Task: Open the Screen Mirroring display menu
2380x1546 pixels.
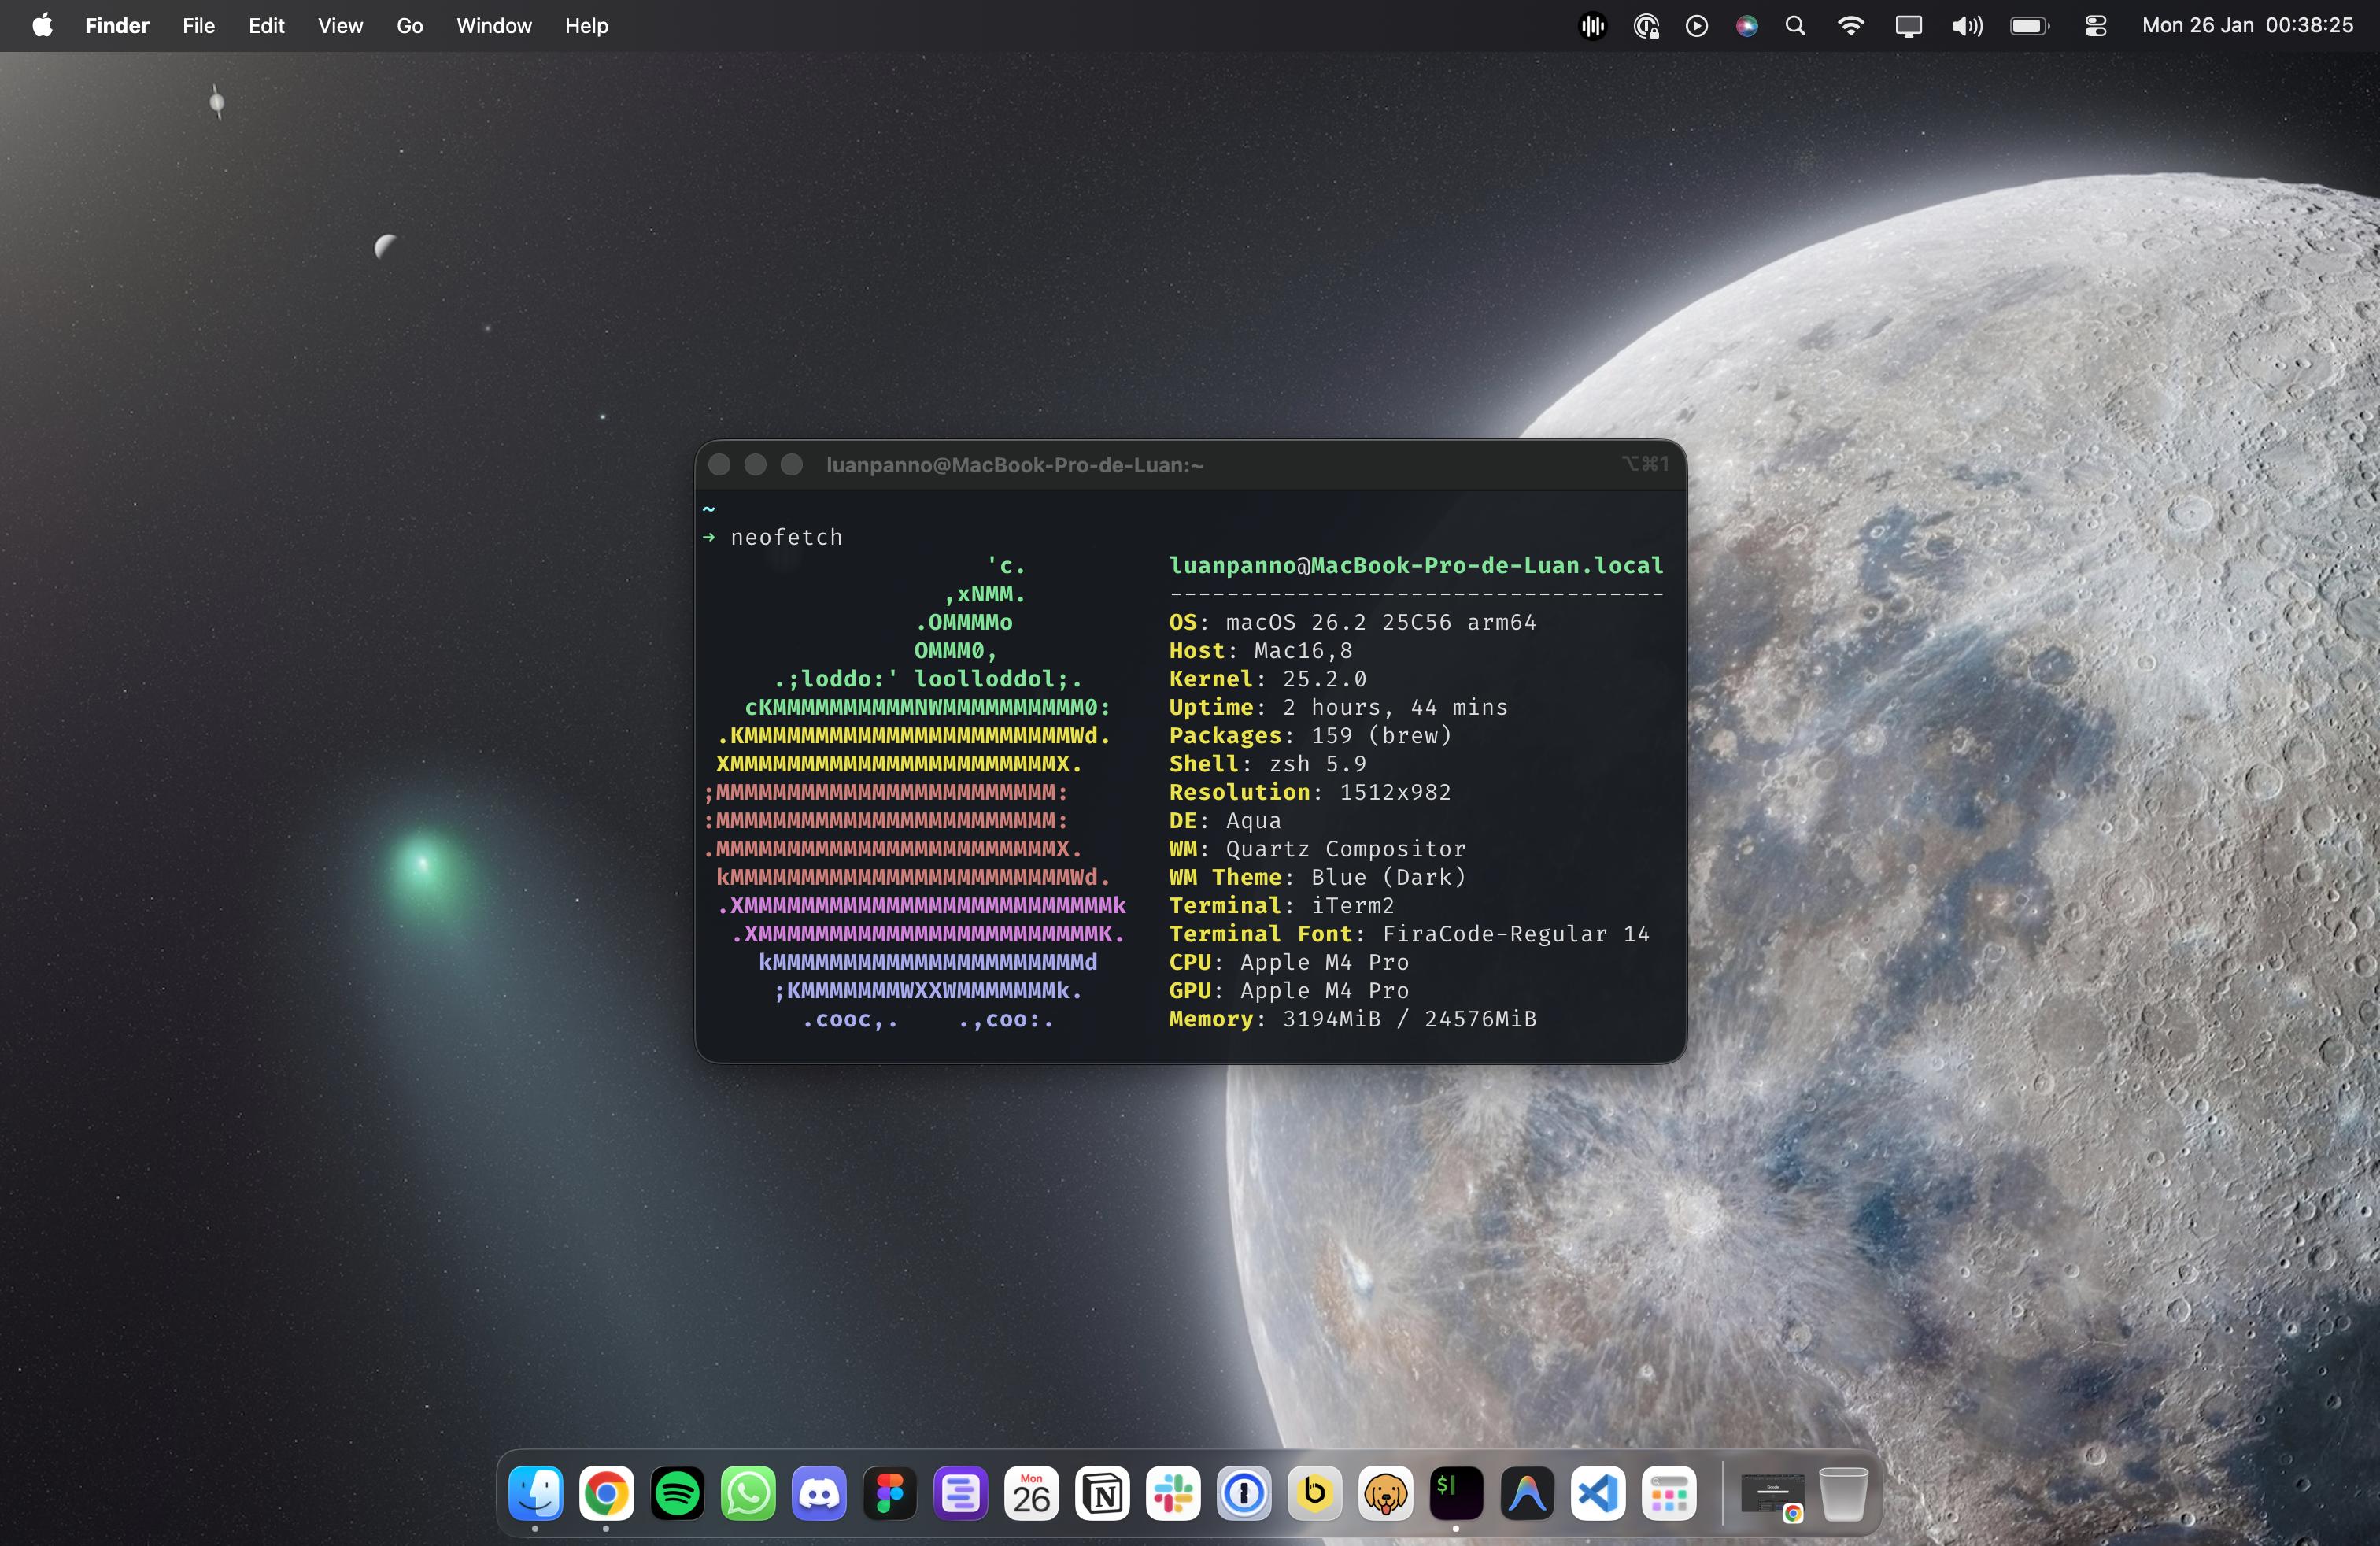Action: [x=1908, y=26]
